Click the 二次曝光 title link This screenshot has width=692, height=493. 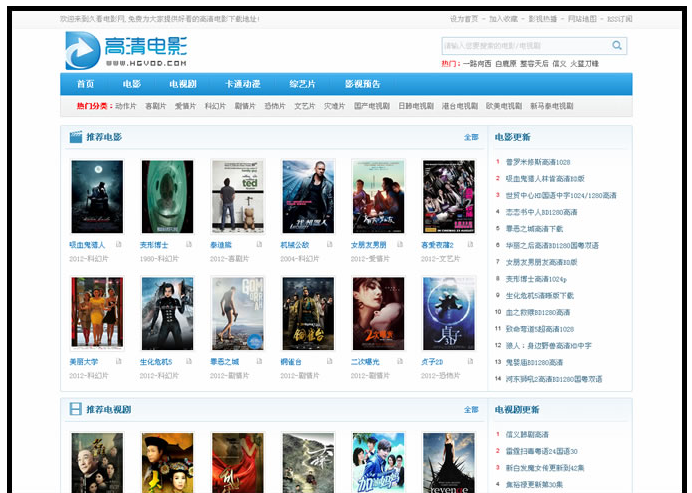[x=365, y=361]
